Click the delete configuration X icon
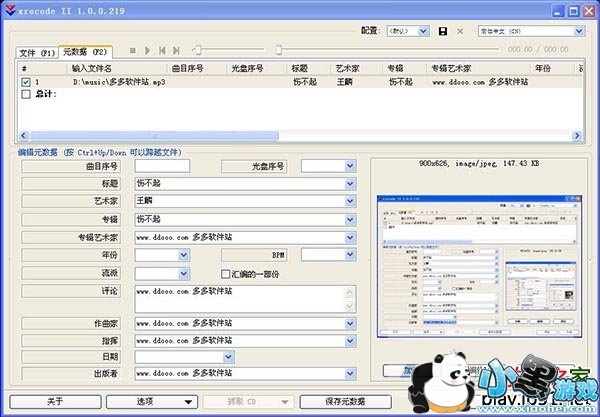Screen dimensions: 600x417 [x=460, y=31]
